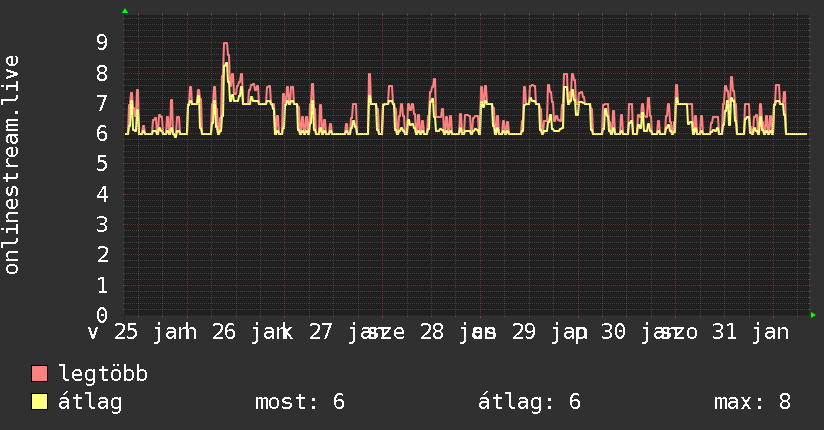Click the green arrow atop the y-axis

(125, 11)
